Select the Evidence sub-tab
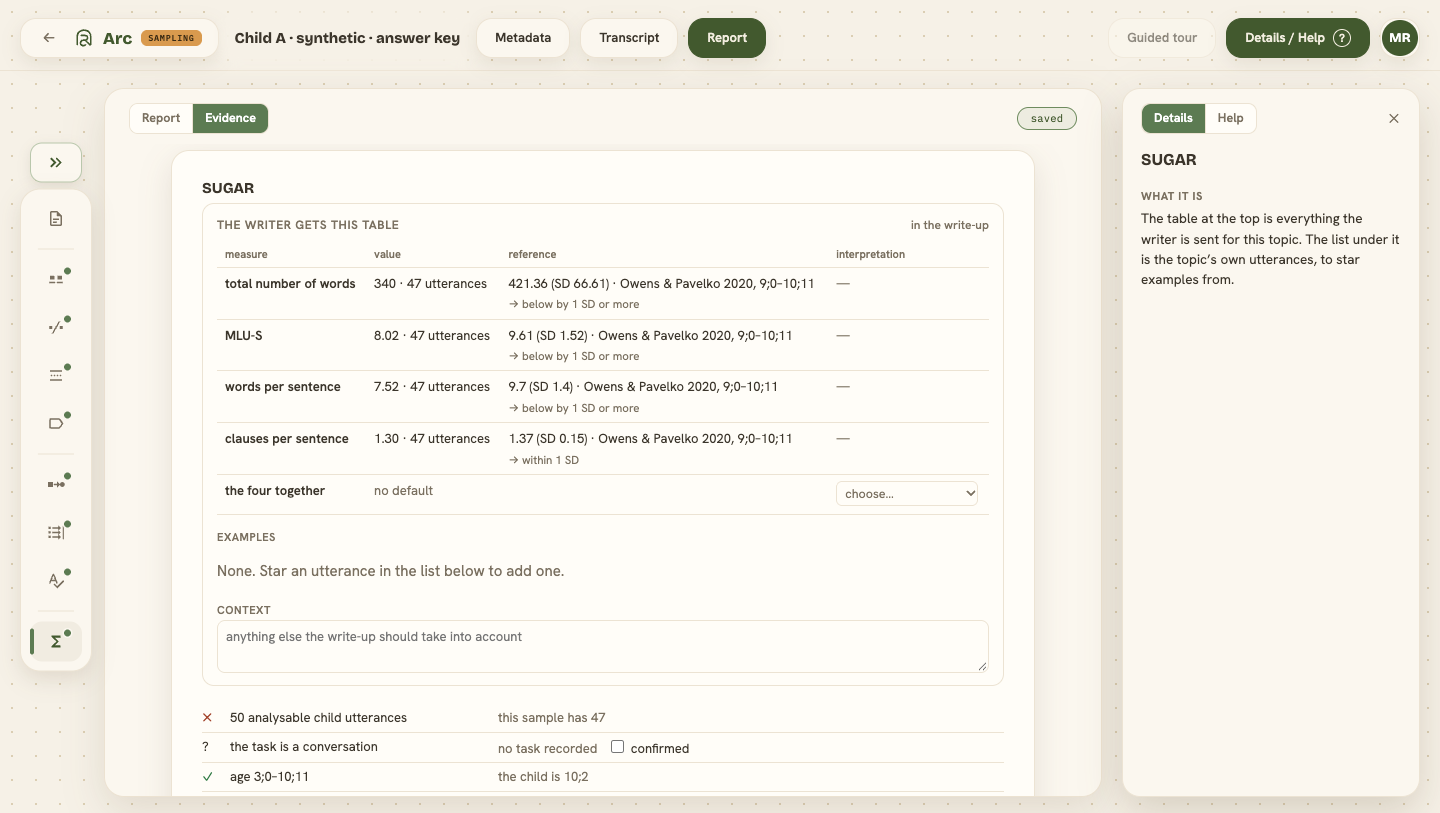1440x813 pixels. click(x=231, y=118)
